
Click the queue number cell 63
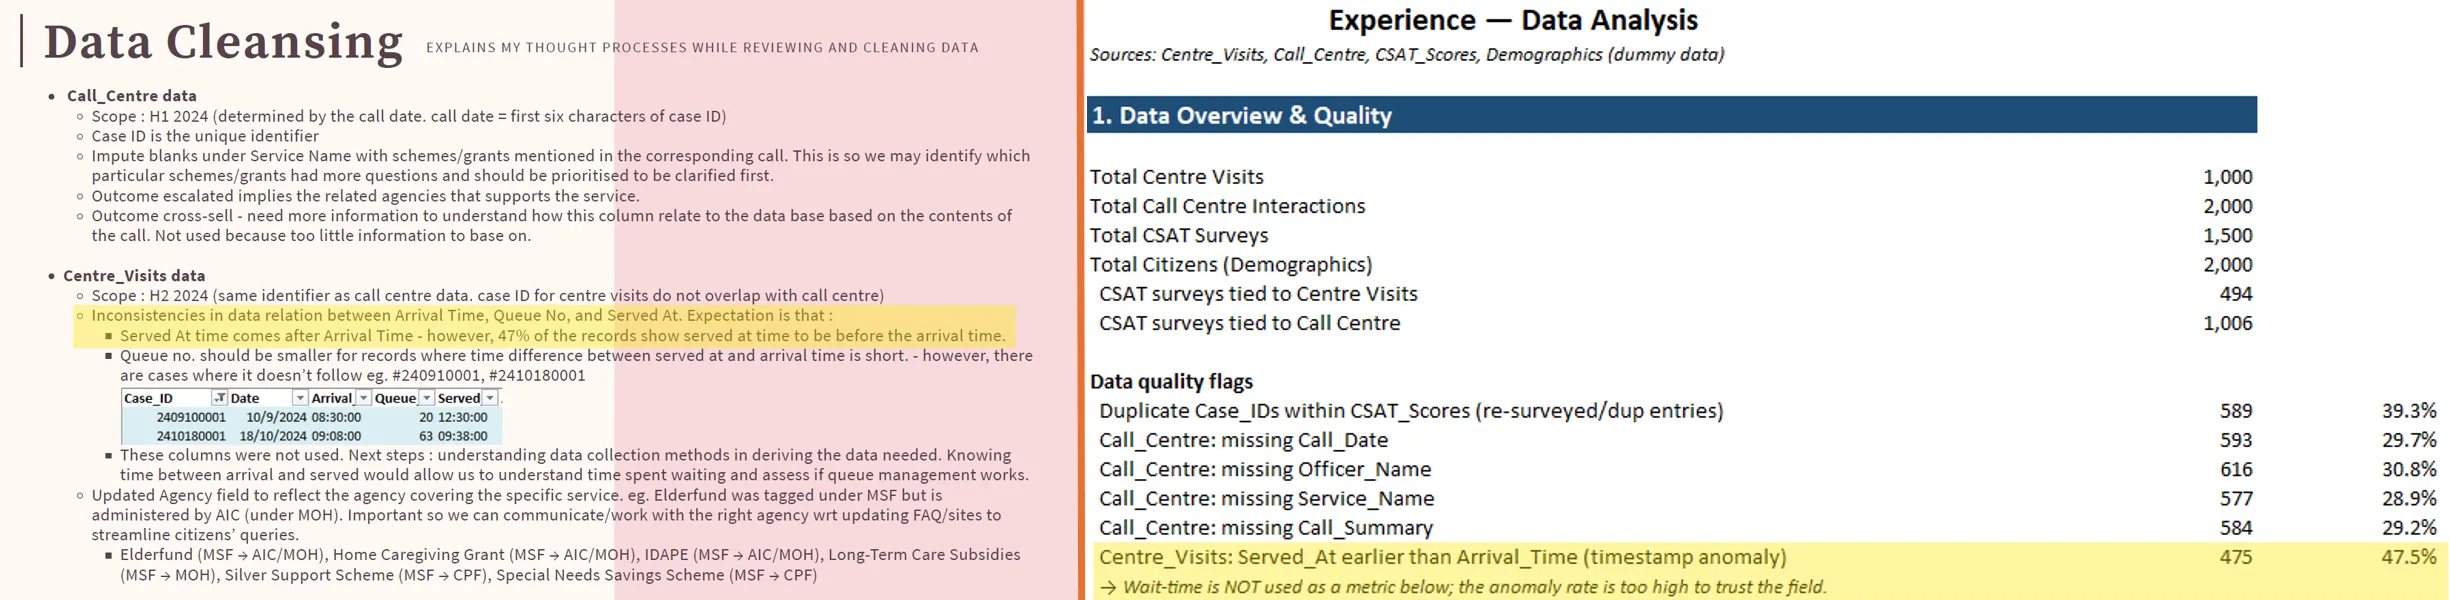pos(426,436)
